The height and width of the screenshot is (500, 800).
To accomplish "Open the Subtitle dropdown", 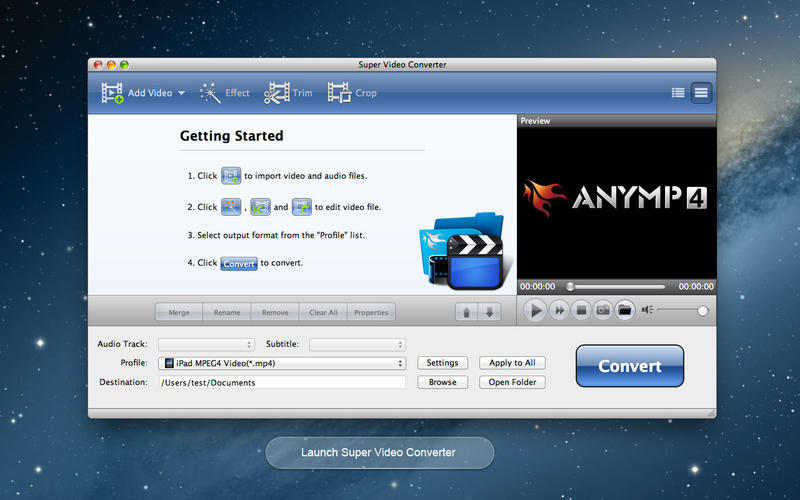I will point(358,344).
